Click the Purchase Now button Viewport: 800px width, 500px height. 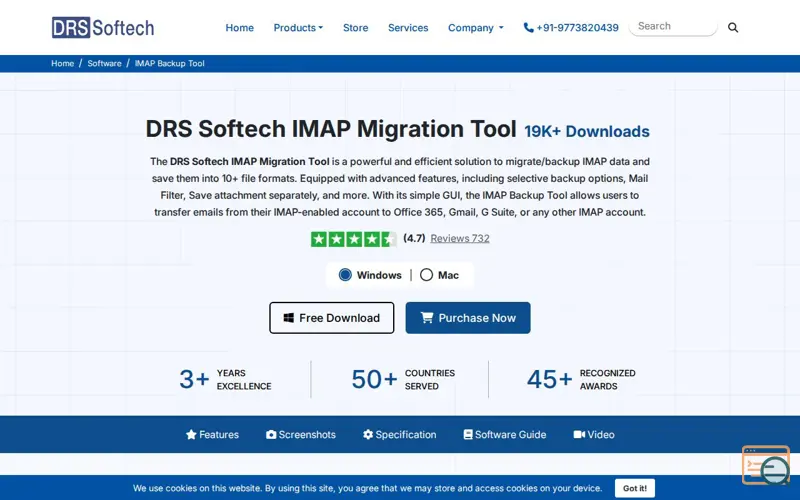tap(468, 318)
